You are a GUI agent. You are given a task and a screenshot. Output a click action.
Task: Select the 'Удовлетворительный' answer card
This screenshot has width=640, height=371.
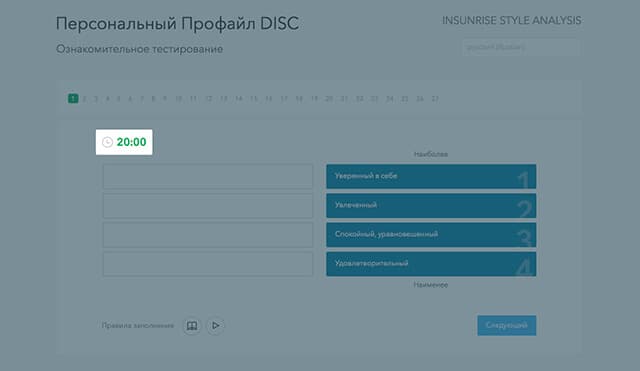point(431,264)
